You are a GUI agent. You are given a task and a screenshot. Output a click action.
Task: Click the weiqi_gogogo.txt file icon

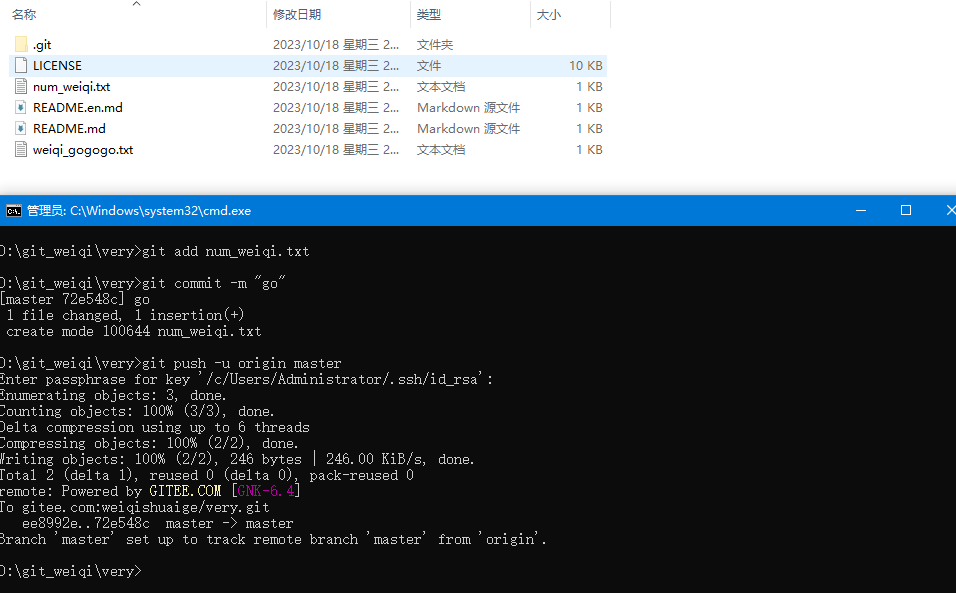21,149
